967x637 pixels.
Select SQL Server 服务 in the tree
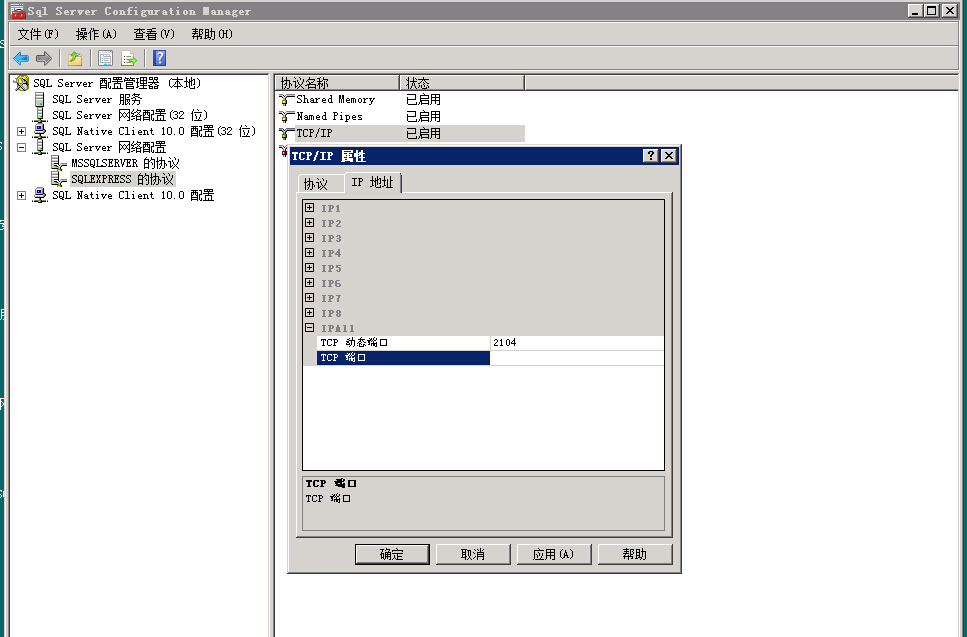click(97, 99)
